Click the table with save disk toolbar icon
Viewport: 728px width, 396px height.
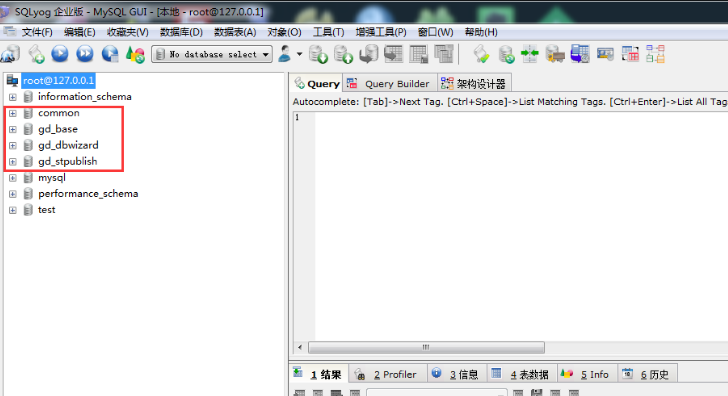click(x=418, y=54)
